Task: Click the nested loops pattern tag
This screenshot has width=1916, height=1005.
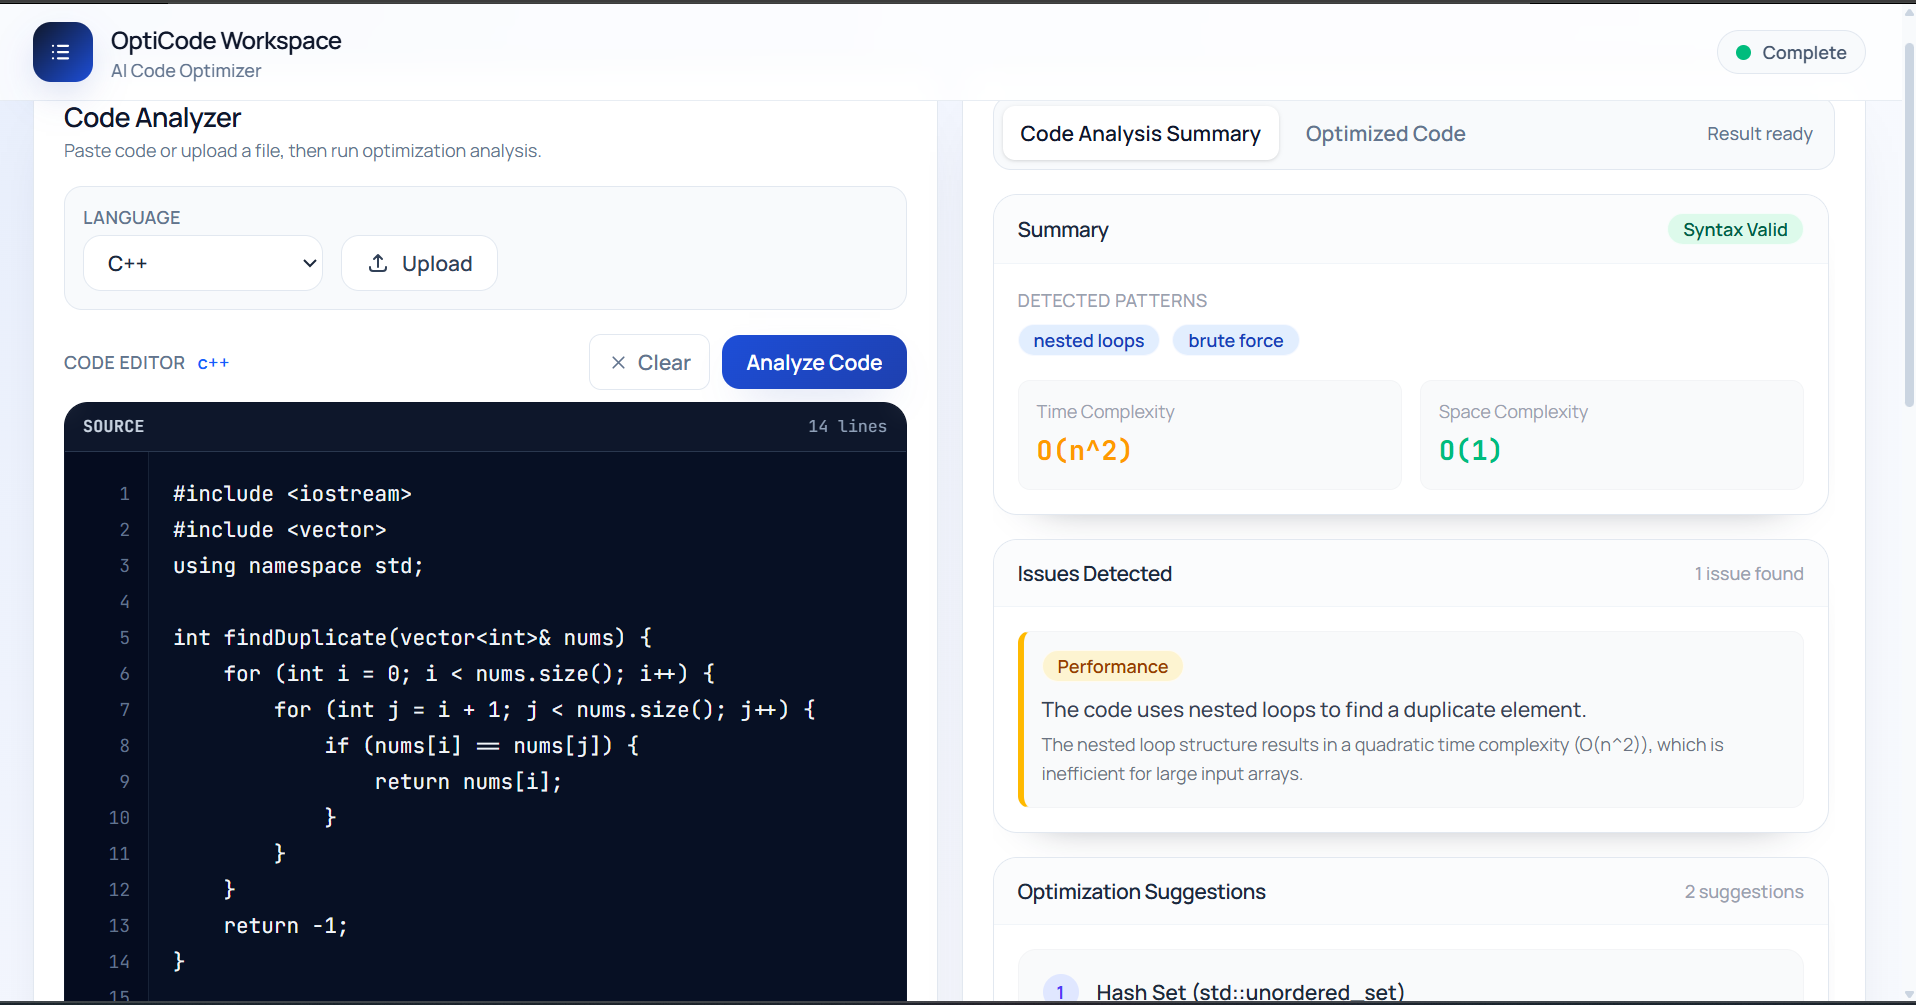Action: coord(1088,341)
